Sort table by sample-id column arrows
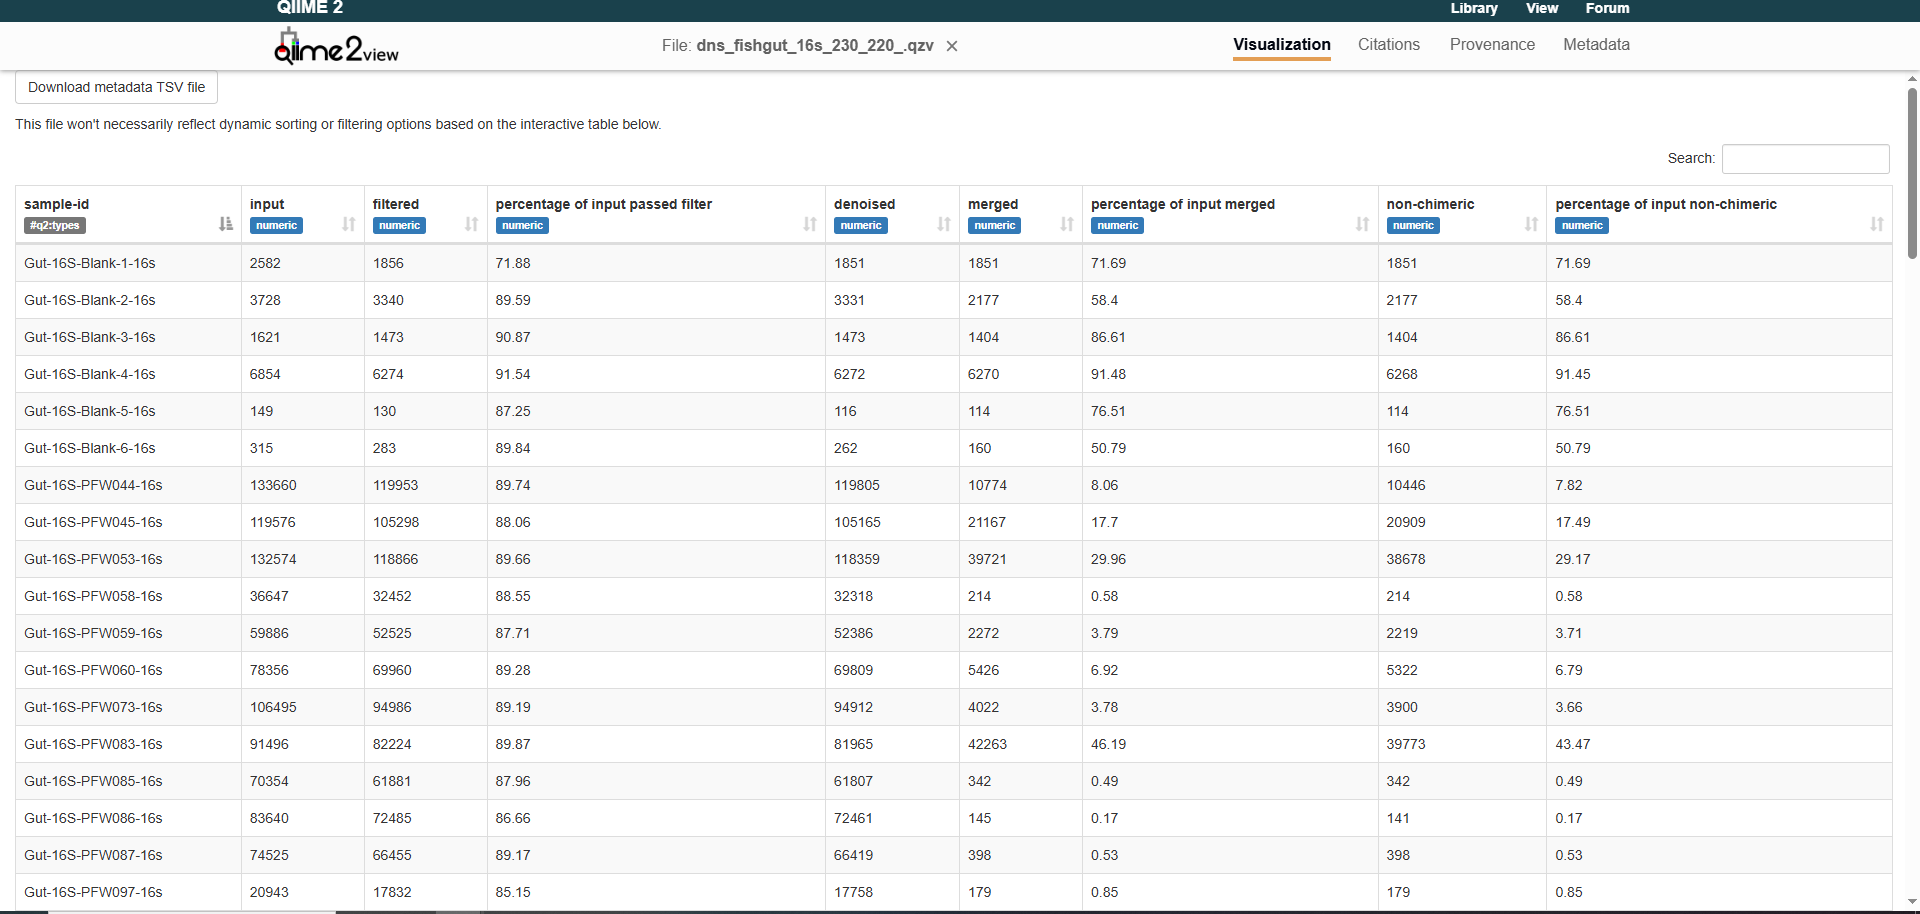Viewport: 1920px width, 914px height. pyautogui.click(x=225, y=224)
